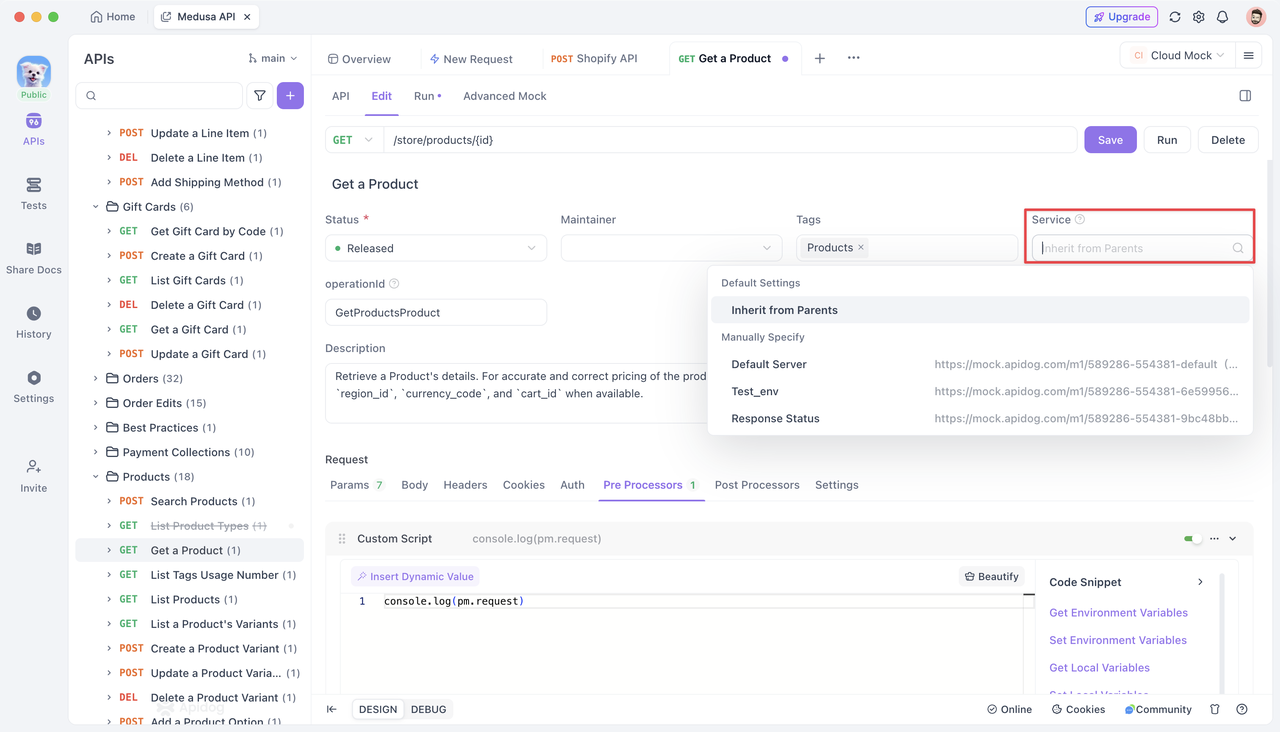Click the Save button
Image resolution: width=1280 pixels, height=732 pixels.
point(1110,140)
